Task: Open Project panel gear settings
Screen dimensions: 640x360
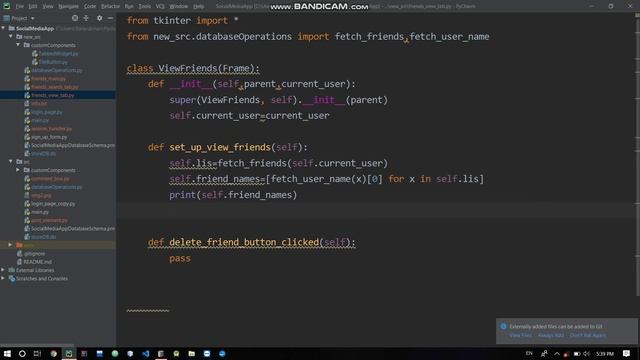Action: [x=100, y=18]
